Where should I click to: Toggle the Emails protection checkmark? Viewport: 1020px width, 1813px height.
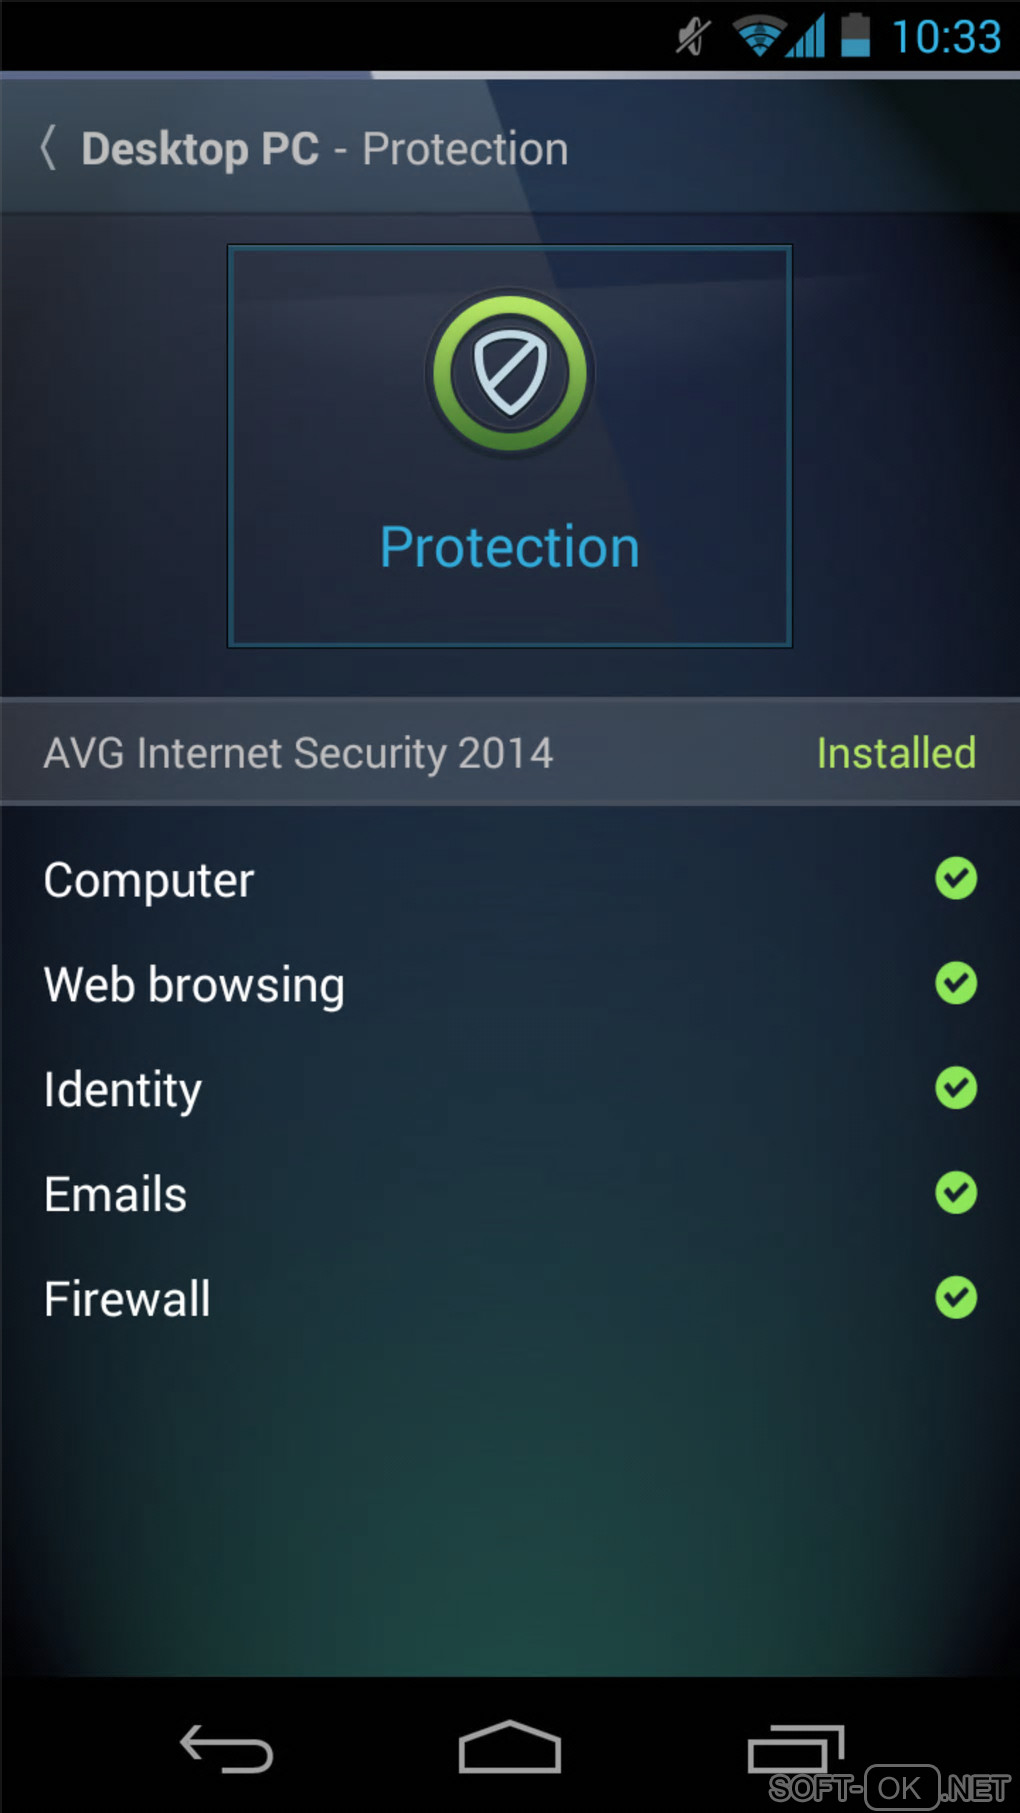[x=956, y=1192]
